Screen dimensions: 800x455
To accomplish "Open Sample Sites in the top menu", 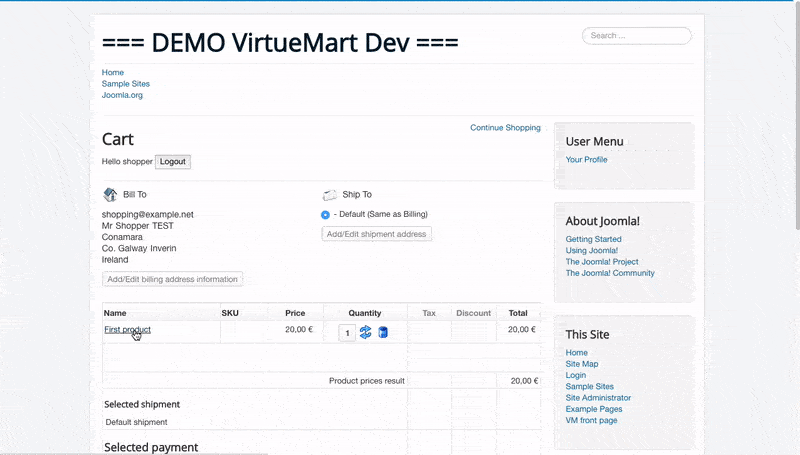I will pos(126,84).
